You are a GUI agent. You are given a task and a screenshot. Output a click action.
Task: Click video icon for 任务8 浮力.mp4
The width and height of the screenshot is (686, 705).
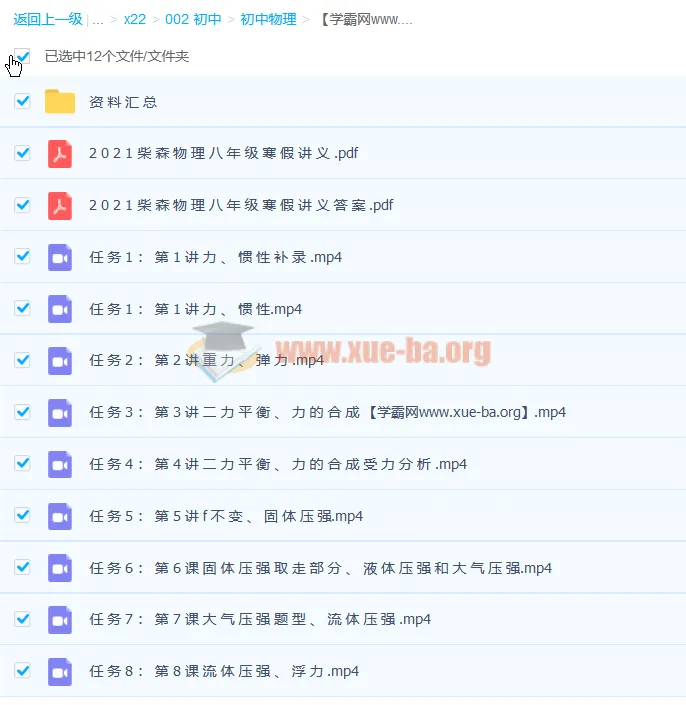coord(60,672)
